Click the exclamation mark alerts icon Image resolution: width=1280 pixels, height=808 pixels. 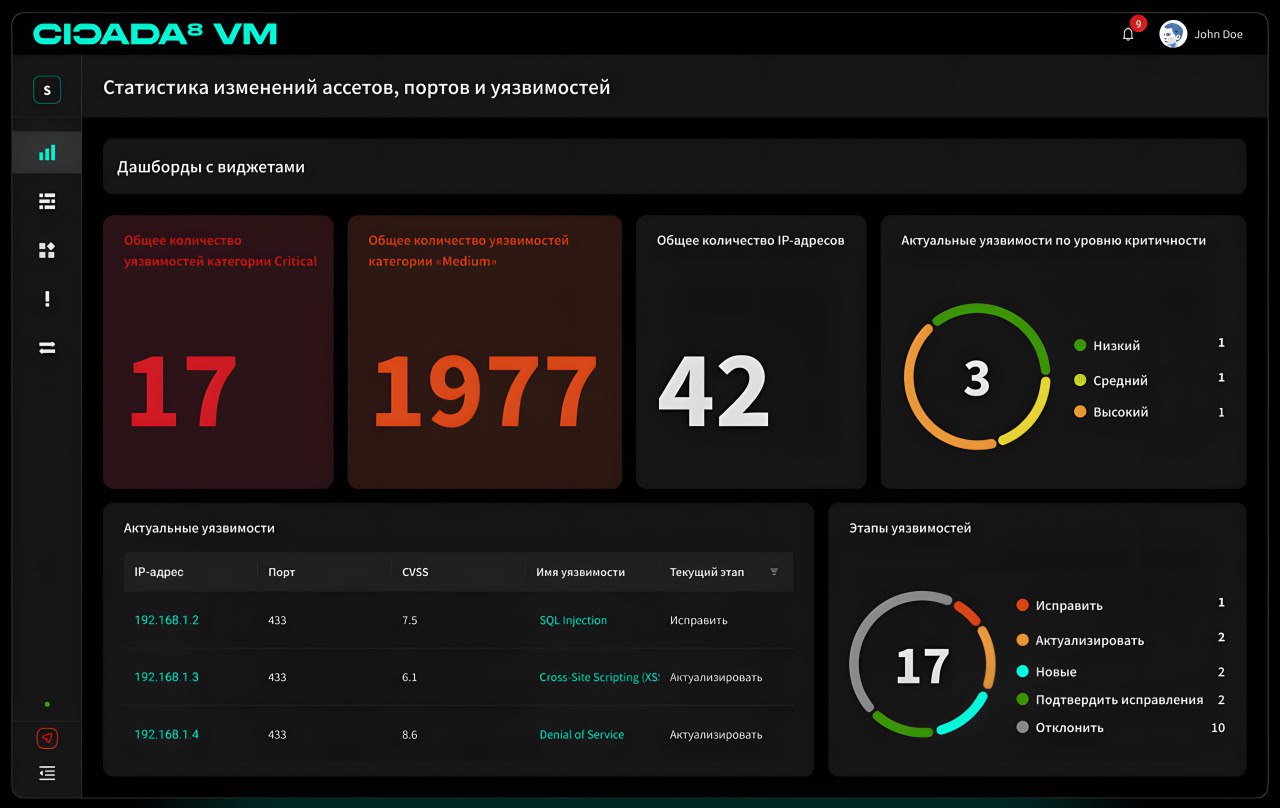coord(46,298)
